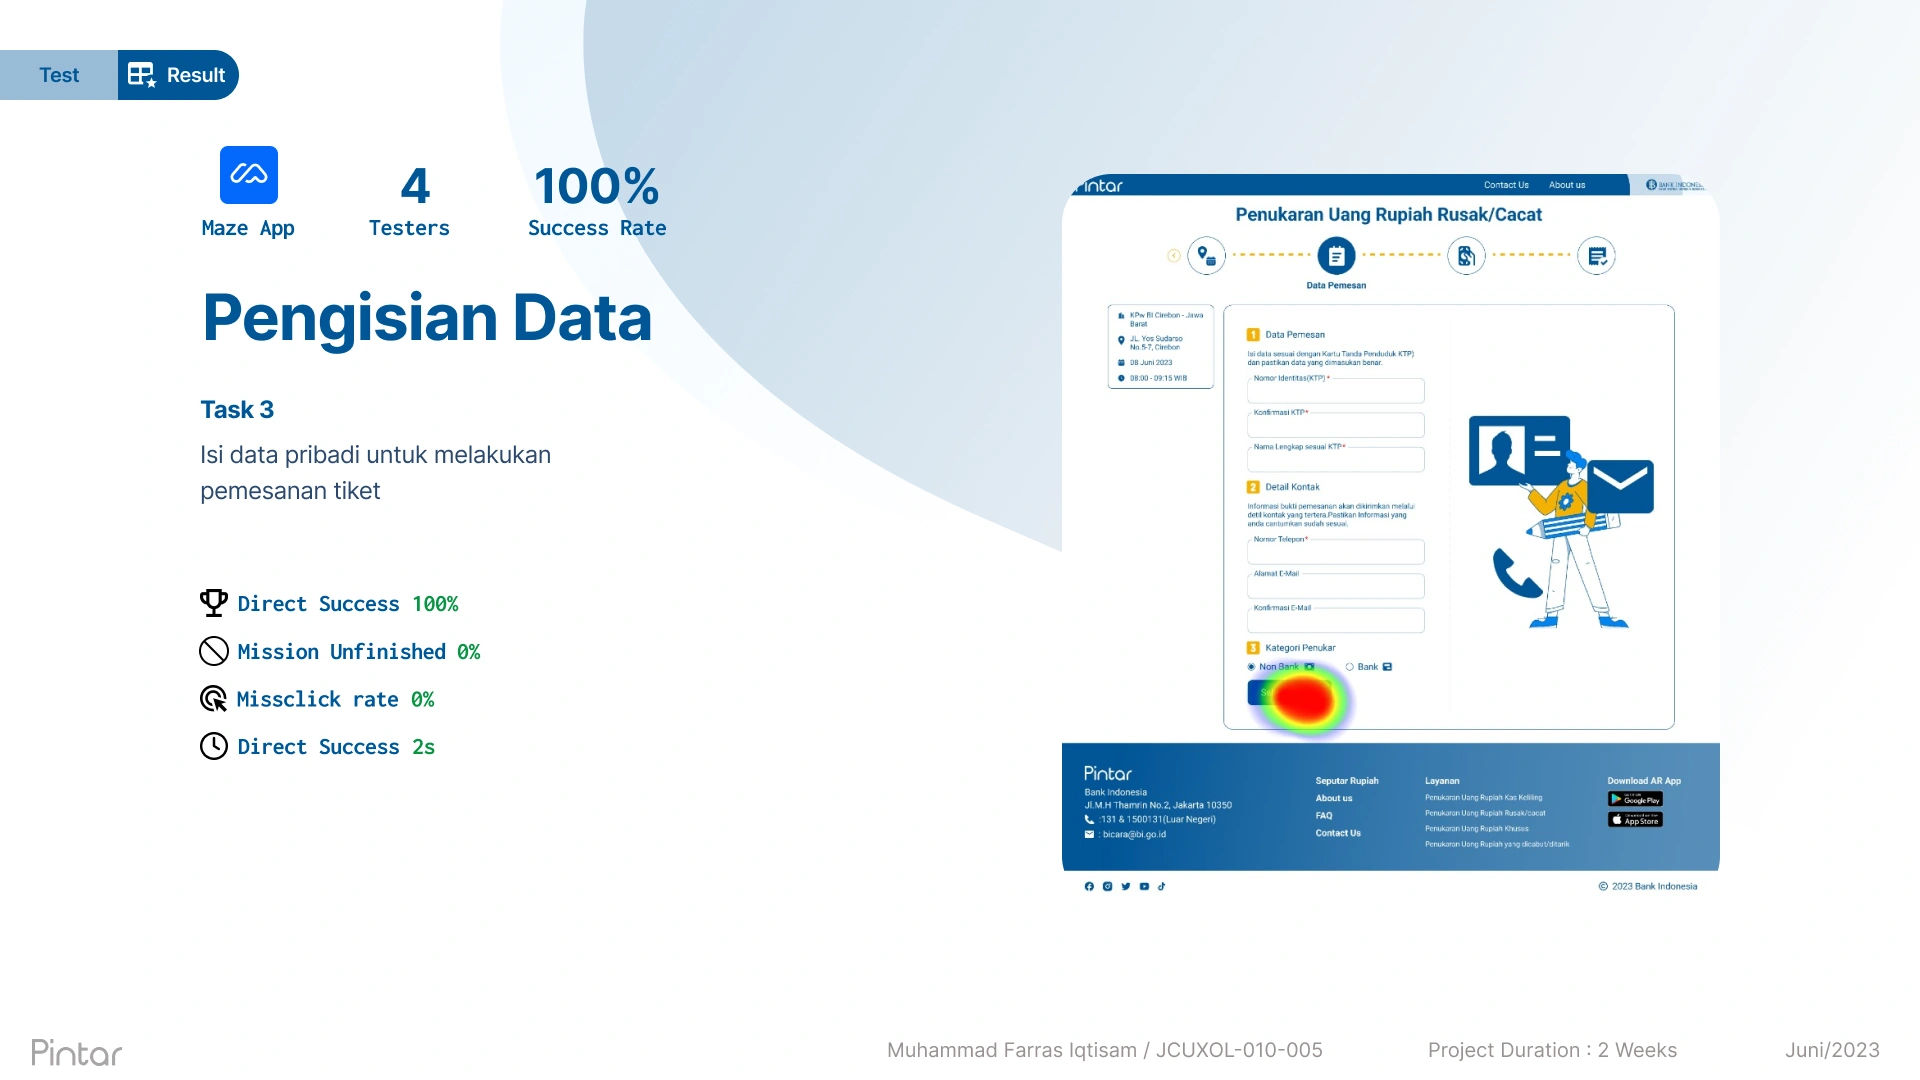Click About us in the top header

click(x=1567, y=185)
